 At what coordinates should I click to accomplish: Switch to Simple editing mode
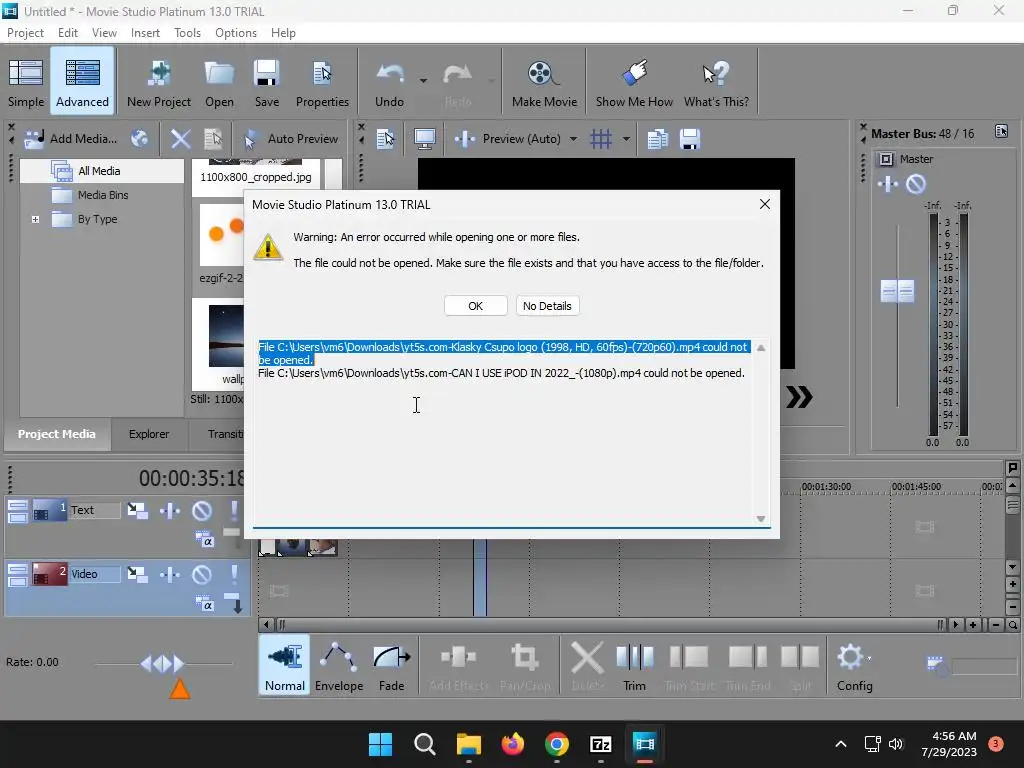point(25,81)
